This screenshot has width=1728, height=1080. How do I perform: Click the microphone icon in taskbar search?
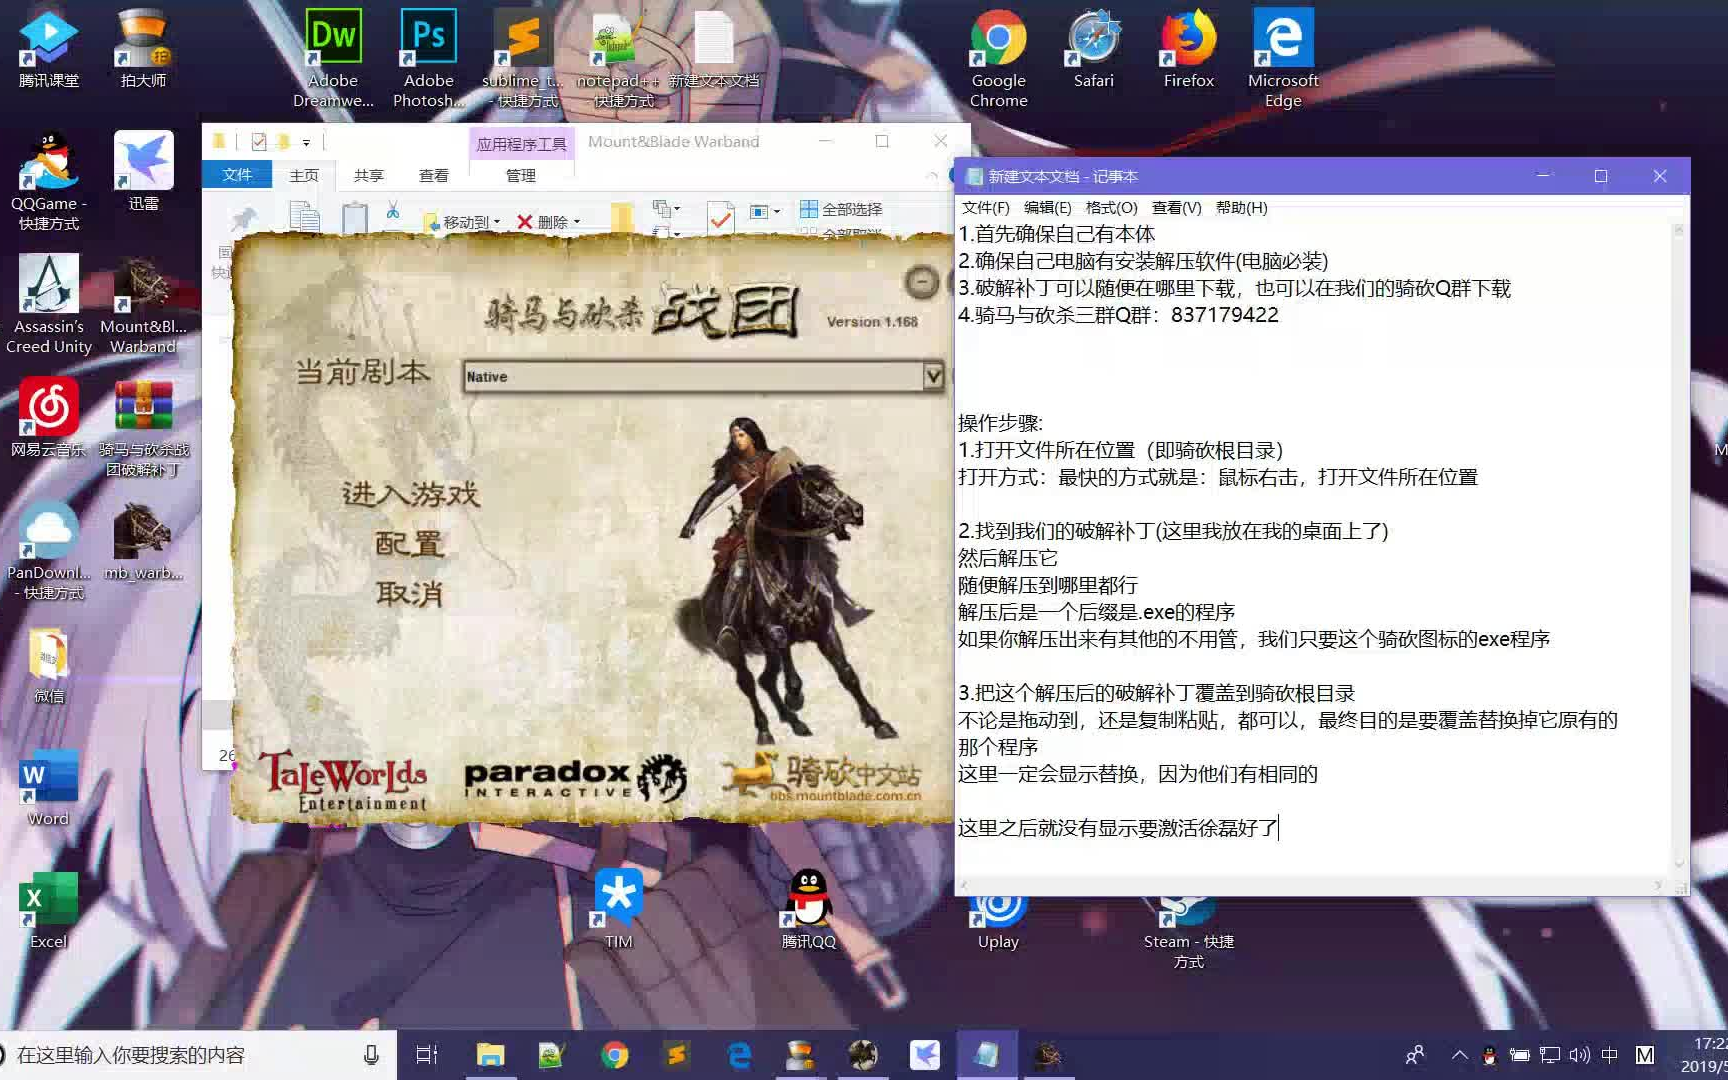371,1055
